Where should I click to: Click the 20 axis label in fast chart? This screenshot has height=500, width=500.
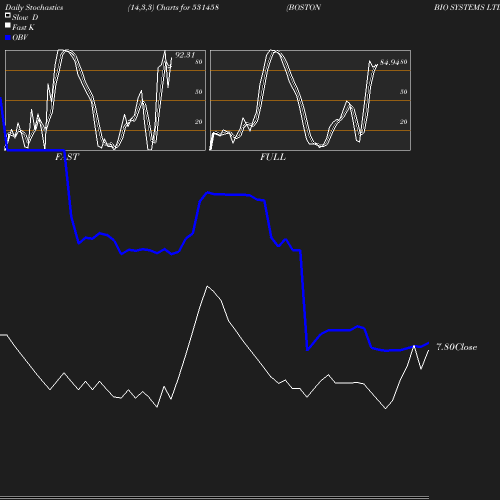199,122
